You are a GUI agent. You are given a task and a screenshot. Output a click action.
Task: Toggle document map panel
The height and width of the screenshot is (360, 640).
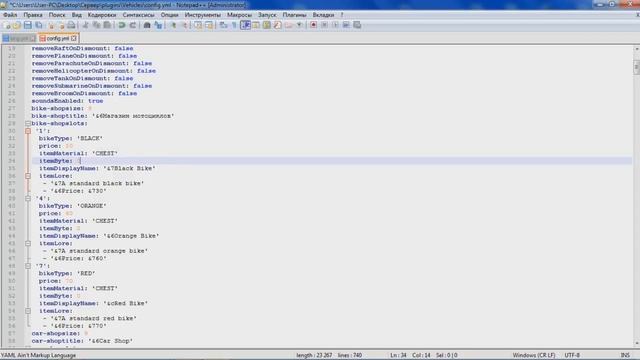pos(267,25)
